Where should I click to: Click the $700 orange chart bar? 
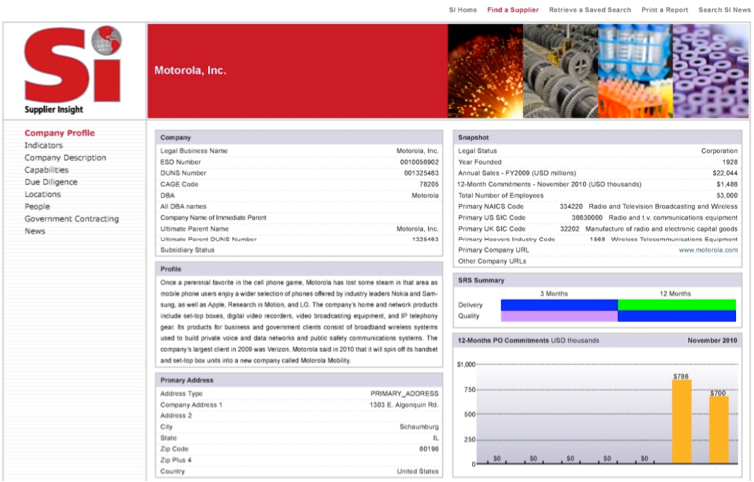(718, 430)
